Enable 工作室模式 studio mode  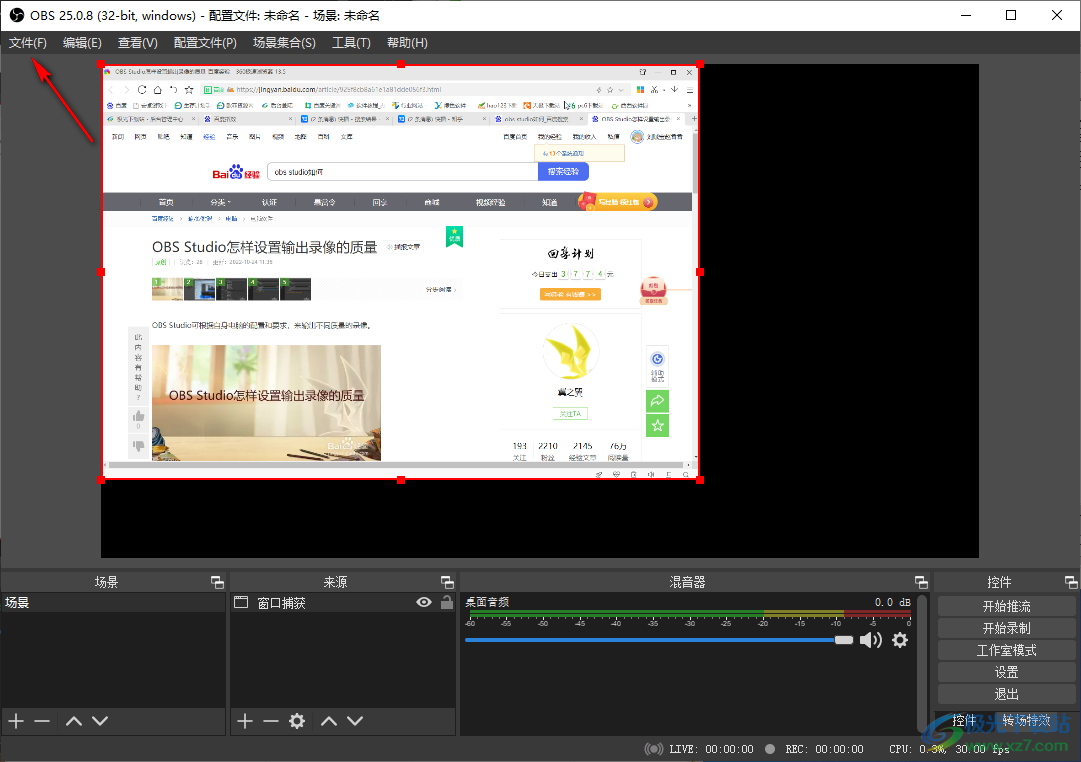[1007, 650]
